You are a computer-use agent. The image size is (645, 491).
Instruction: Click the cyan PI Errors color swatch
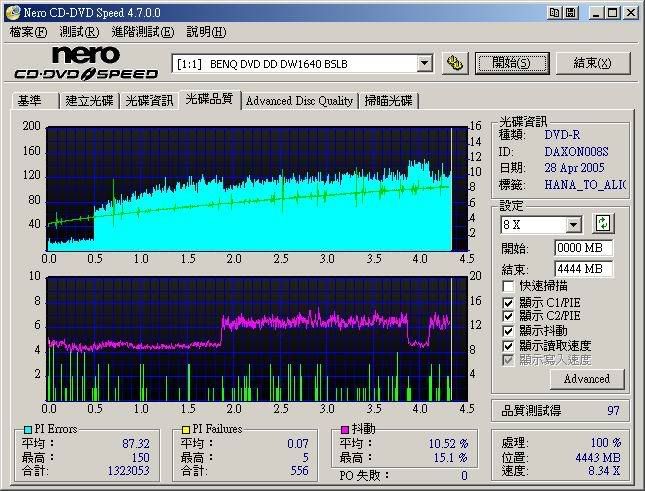point(28,430)
